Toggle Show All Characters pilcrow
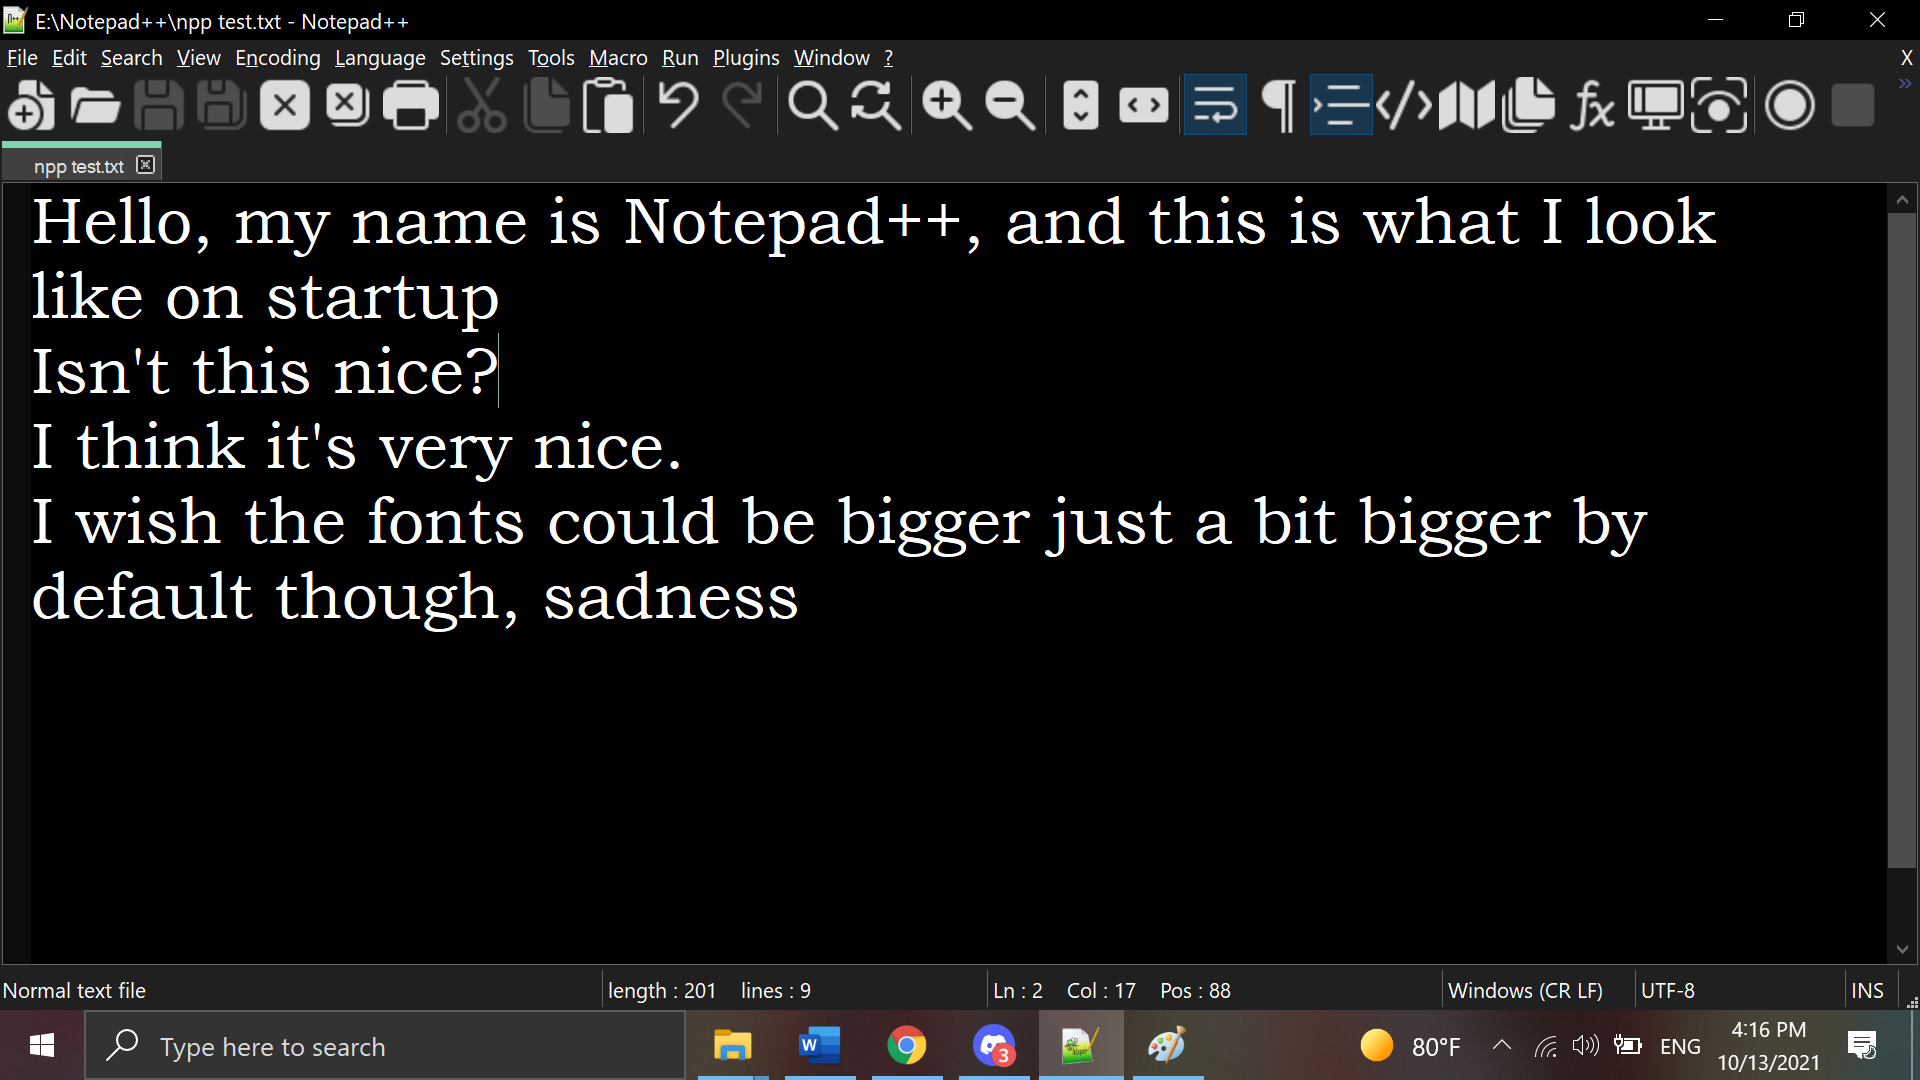 coord(1278,105)
